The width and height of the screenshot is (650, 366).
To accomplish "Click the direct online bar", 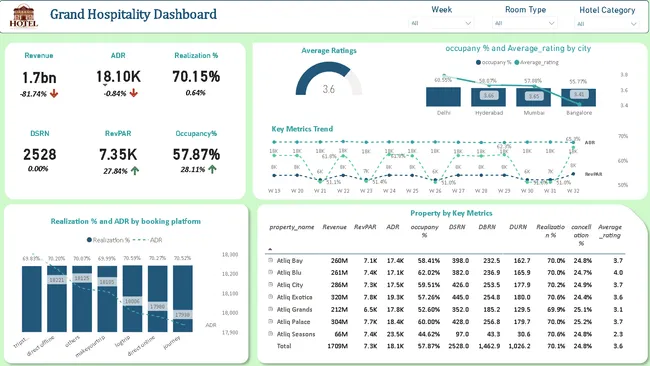I will 158,299.
